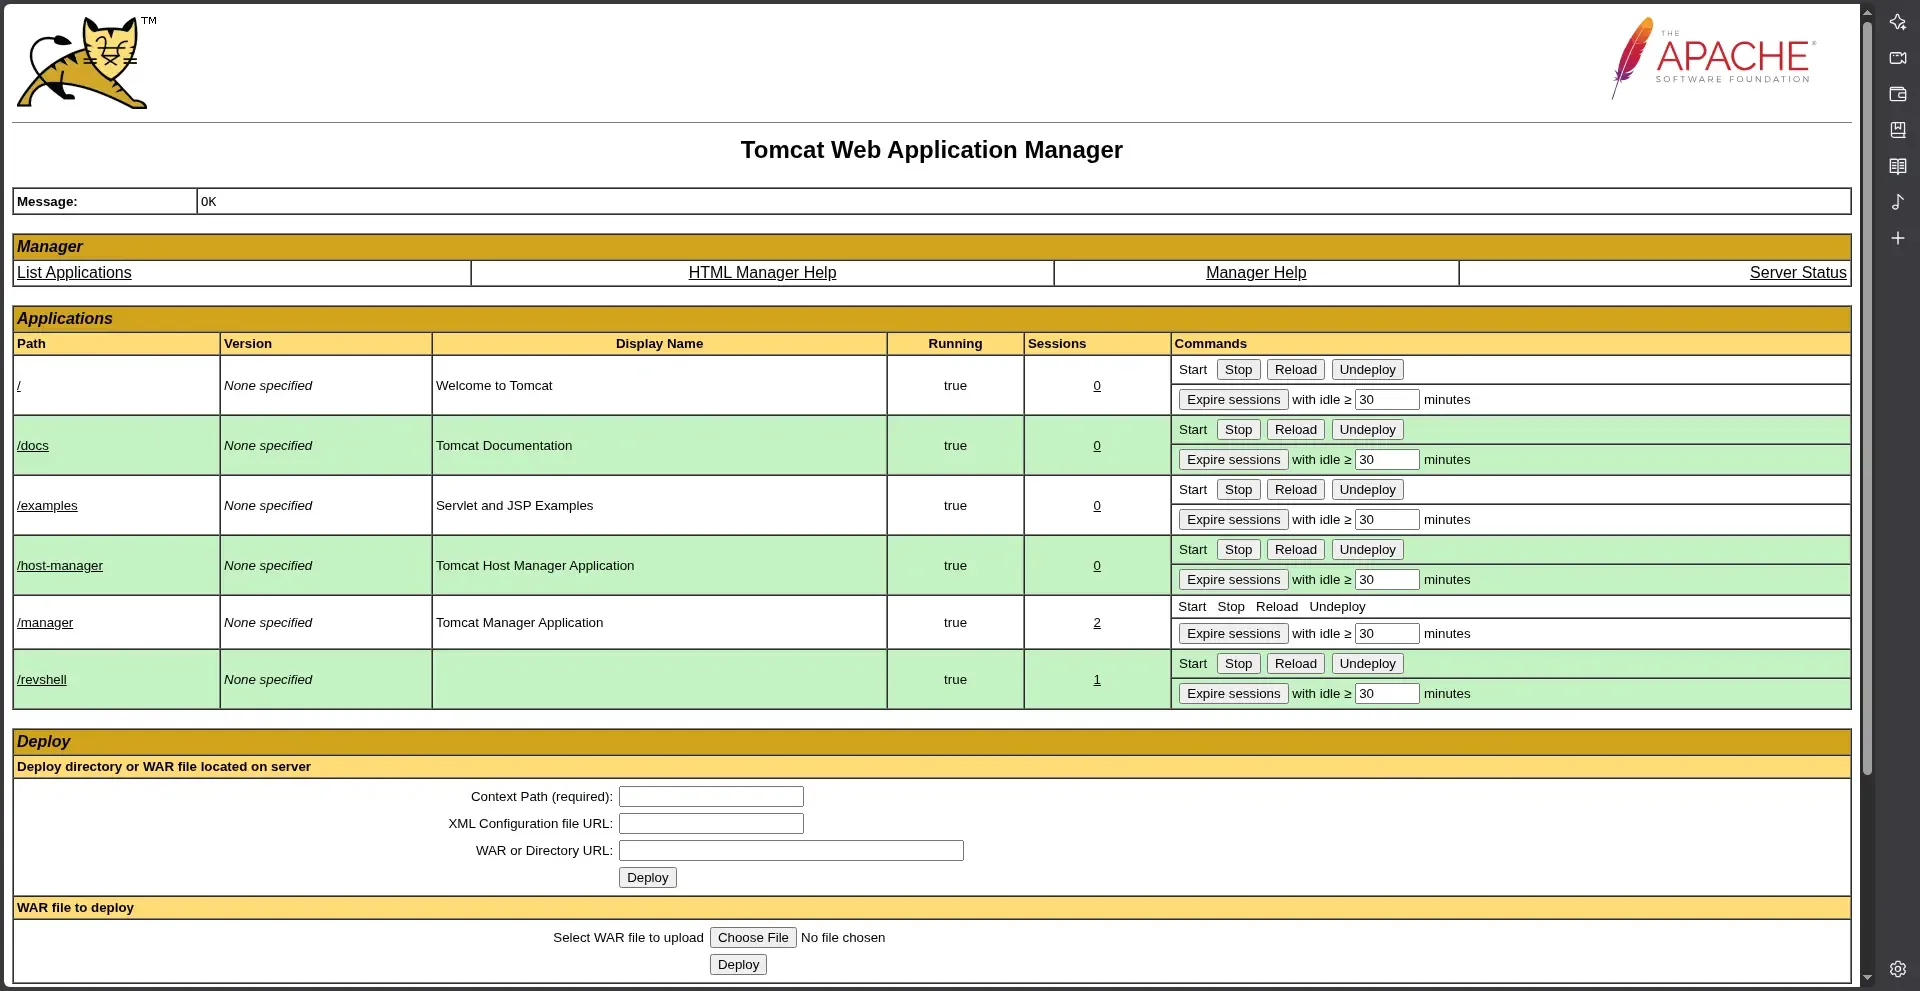Screen dimensions: 1920x991
Task: Click the page vertical scrollbar
Action: (x=1867, y=400)
